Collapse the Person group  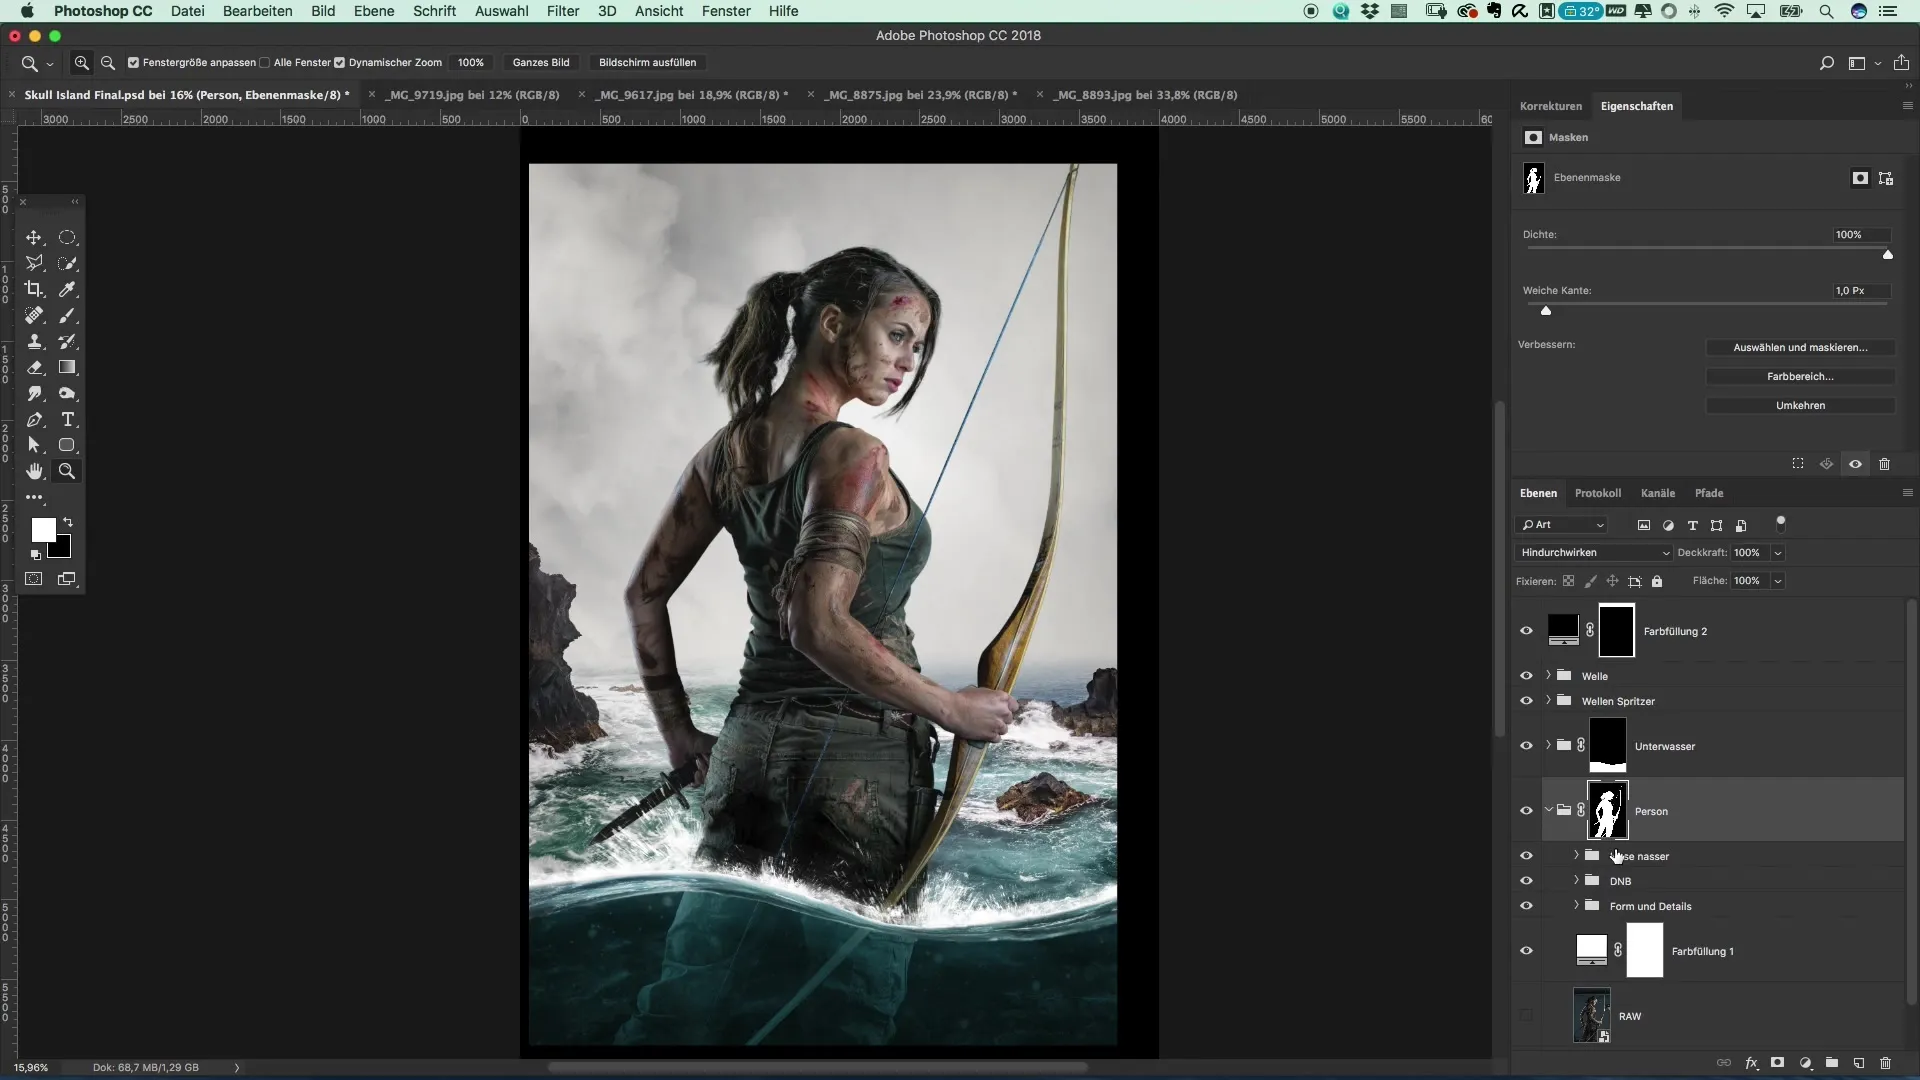pos(1548,810)
